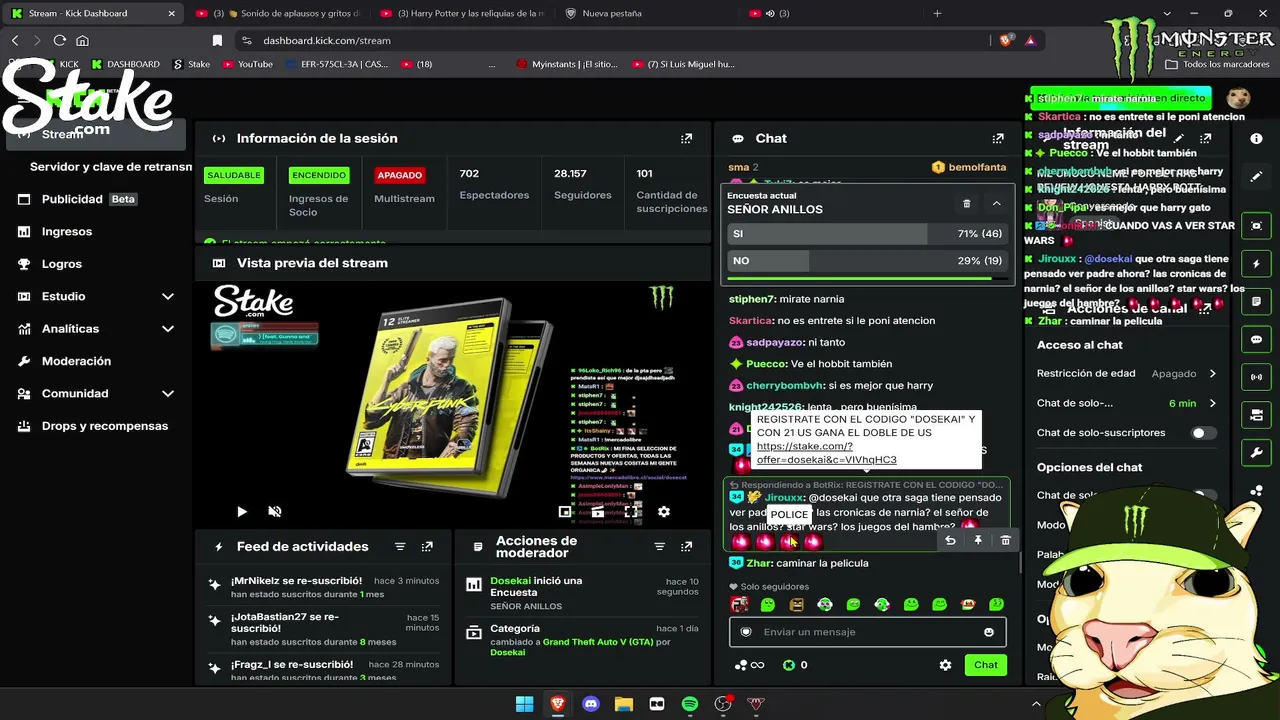This screenshot has width=1280, height=720.
Task: Open the wrench icon in right toolbar
Action: point(1257,453)
